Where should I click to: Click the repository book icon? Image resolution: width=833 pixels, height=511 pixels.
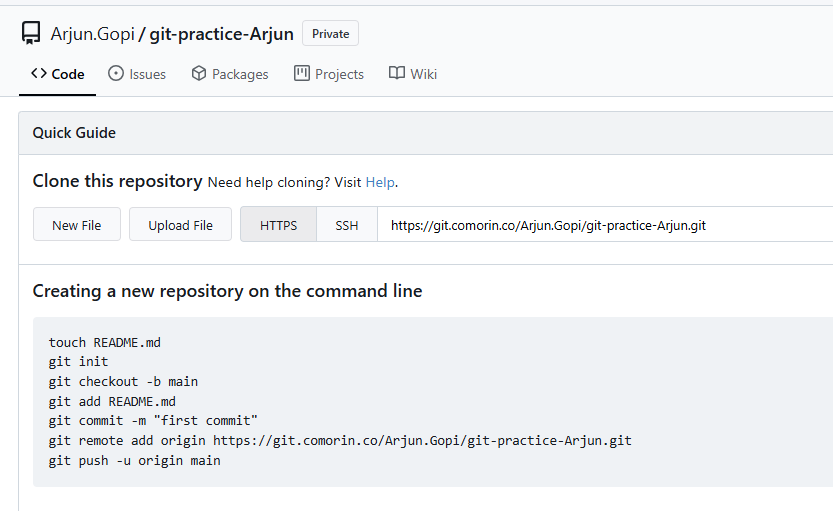tap(31, 34)
